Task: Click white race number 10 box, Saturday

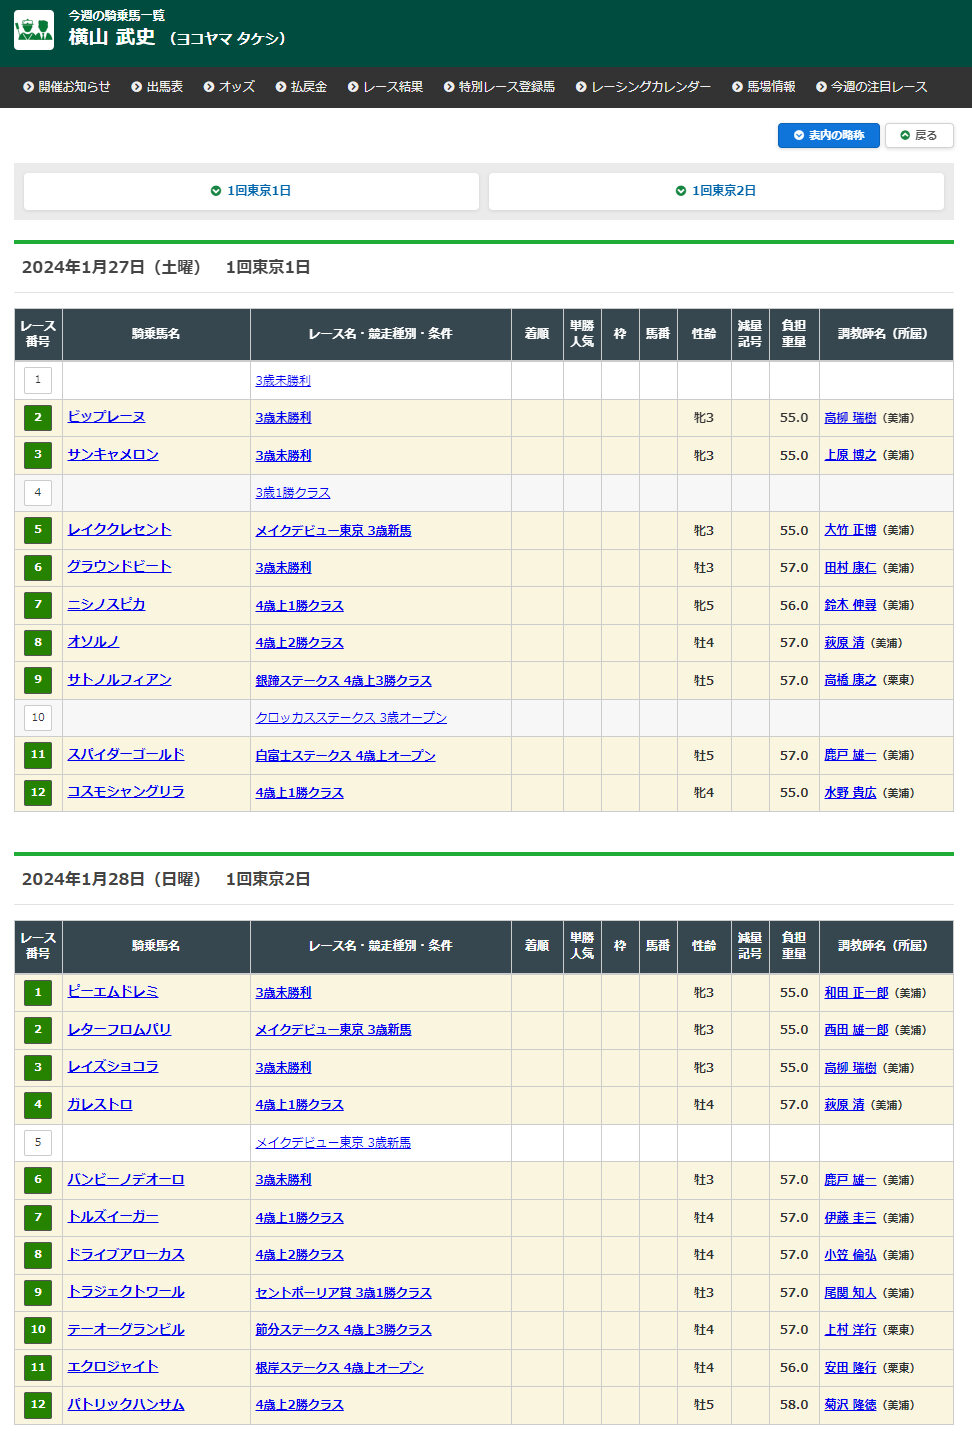Action: [x=38, y=718]
